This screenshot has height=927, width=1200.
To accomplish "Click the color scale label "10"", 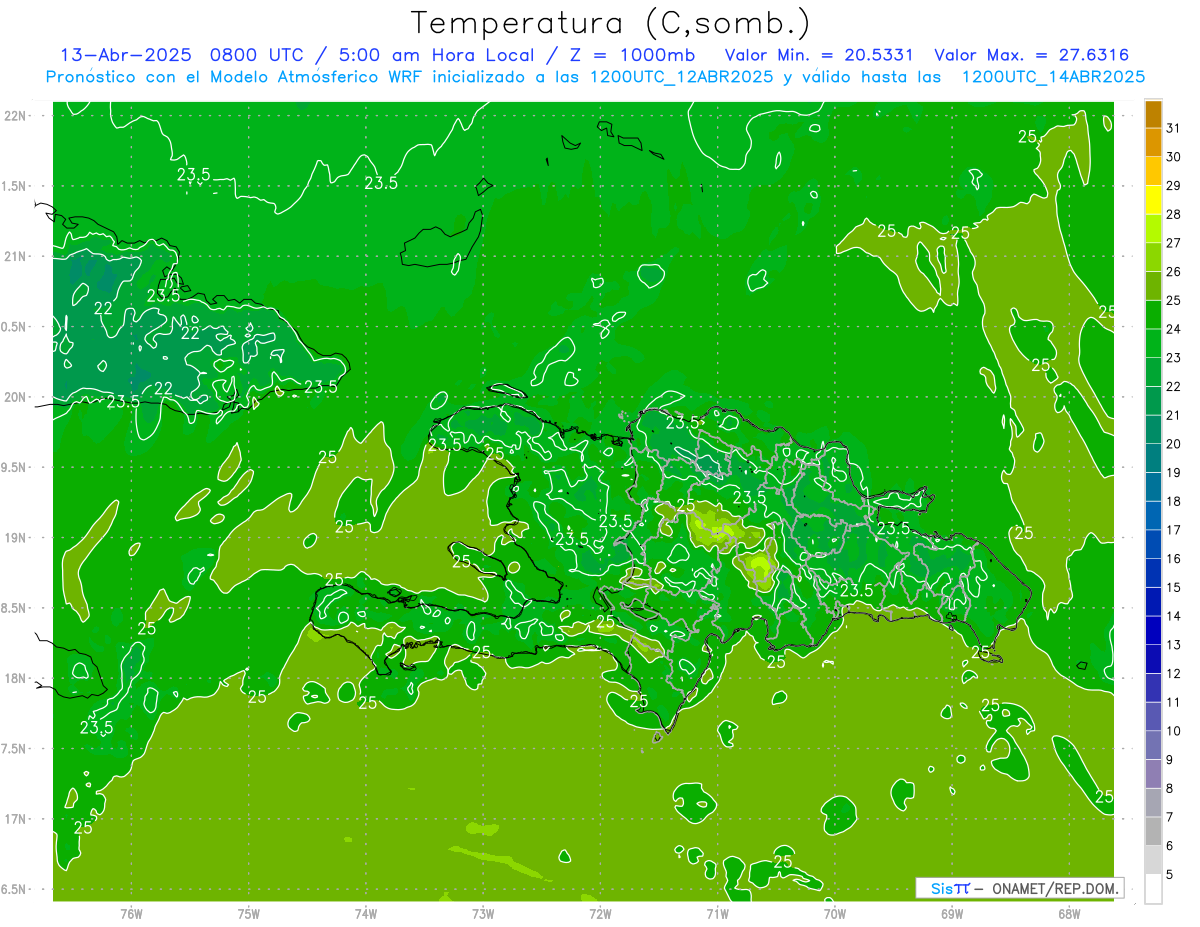I will point(1174,731).
